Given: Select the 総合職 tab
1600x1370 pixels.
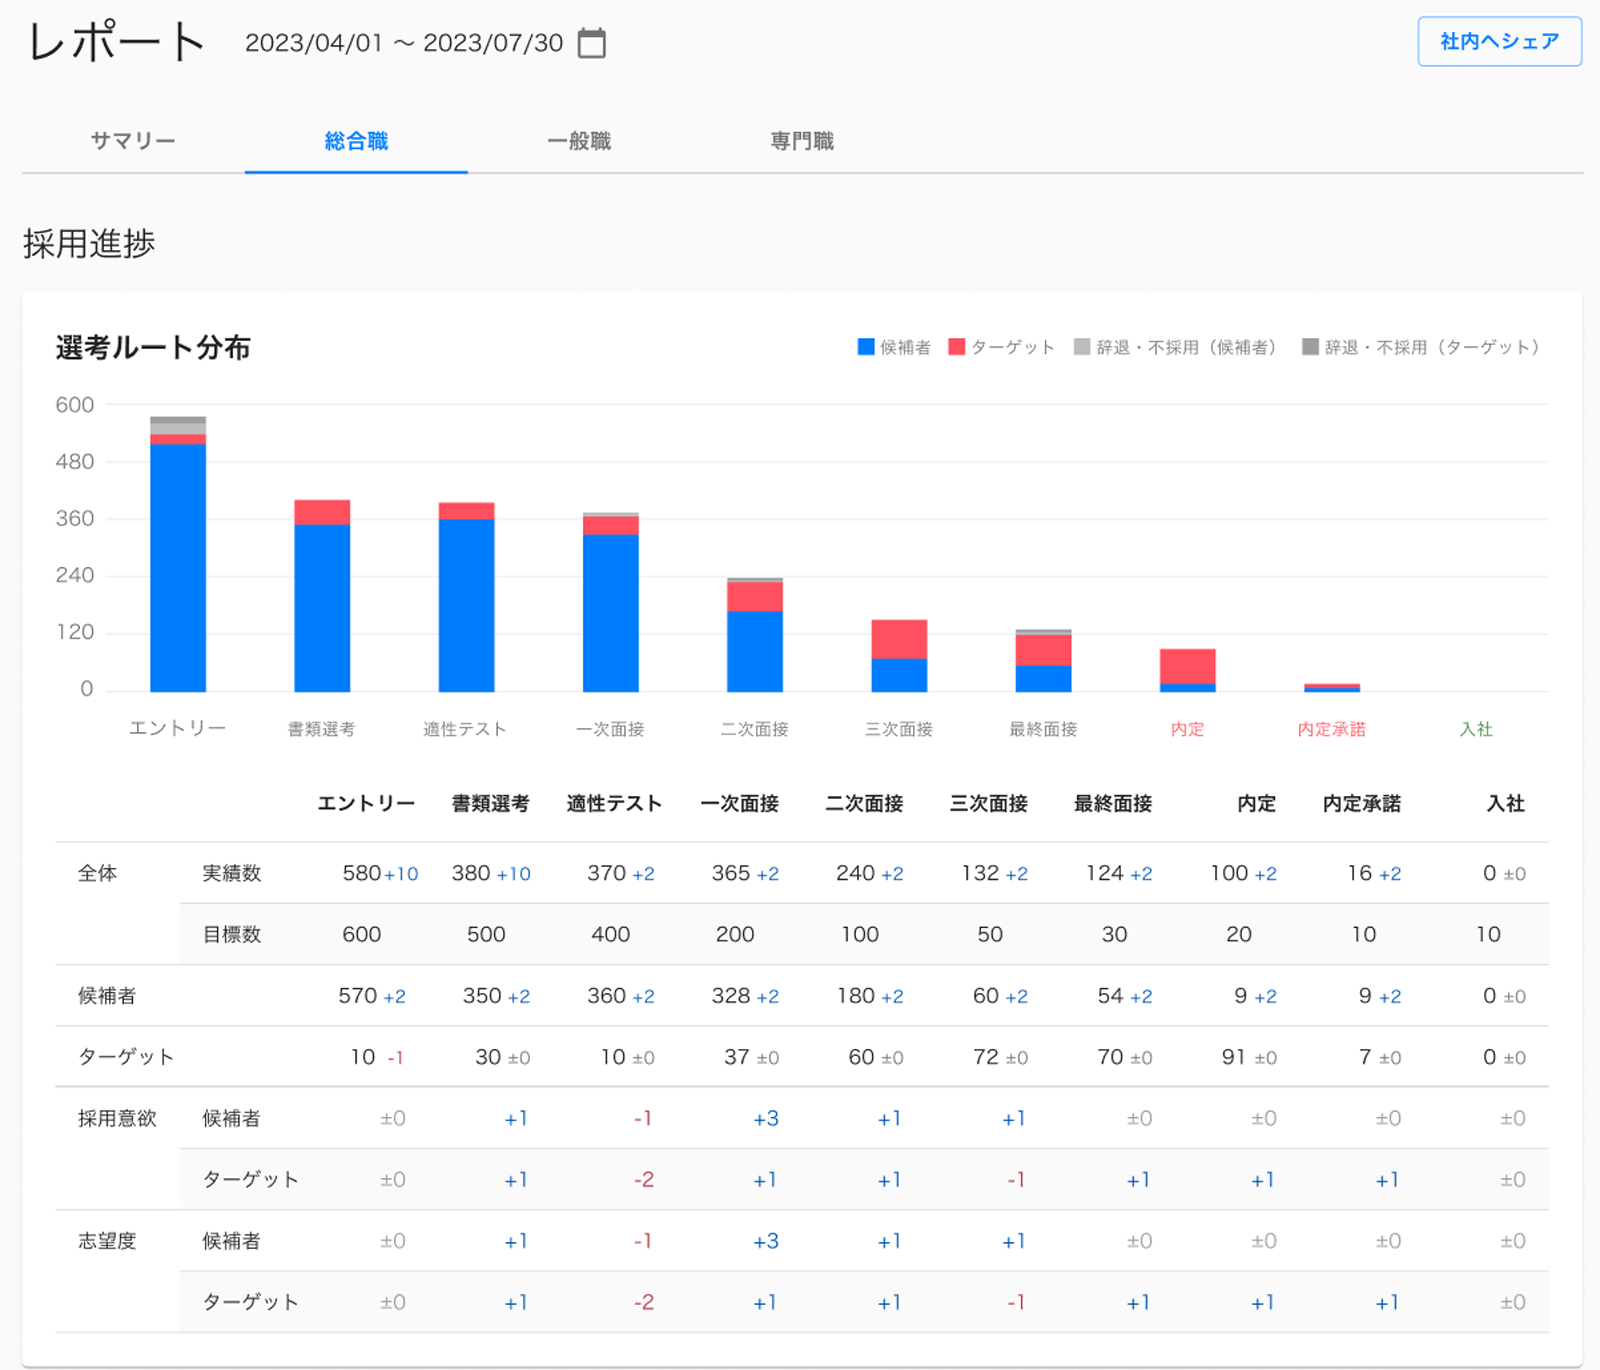Looking at the screenshot, I should point(356,141).
